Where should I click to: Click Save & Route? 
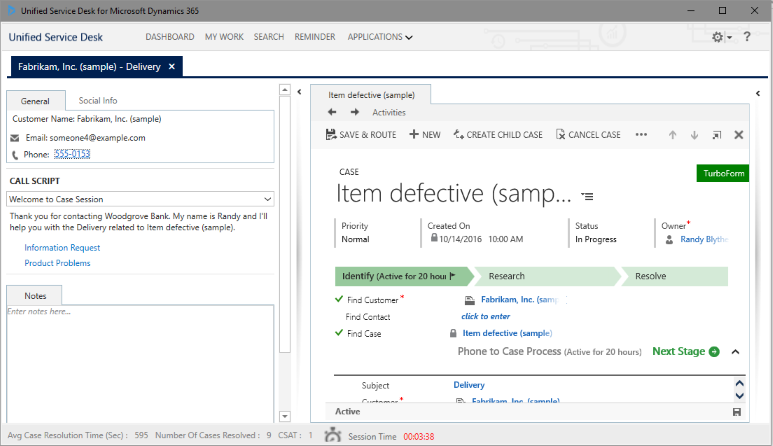[x=361, y=135]
